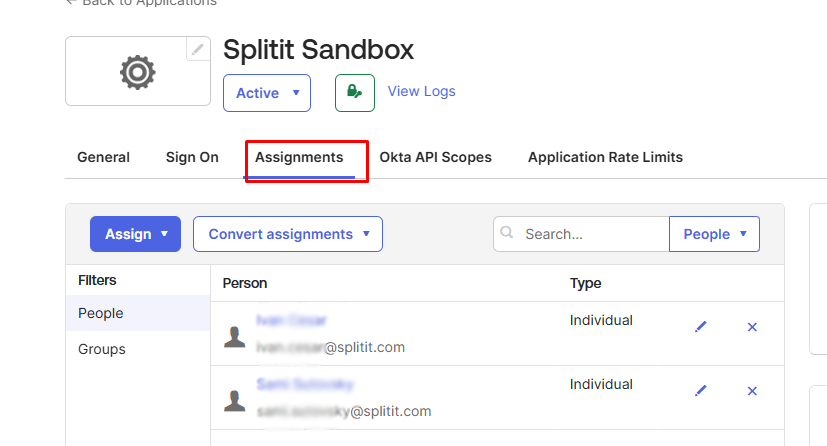The height and width of the screenshot is (446, 827).
Task: Edit the second Individual assignment with pencil
Action: [700, 391]
